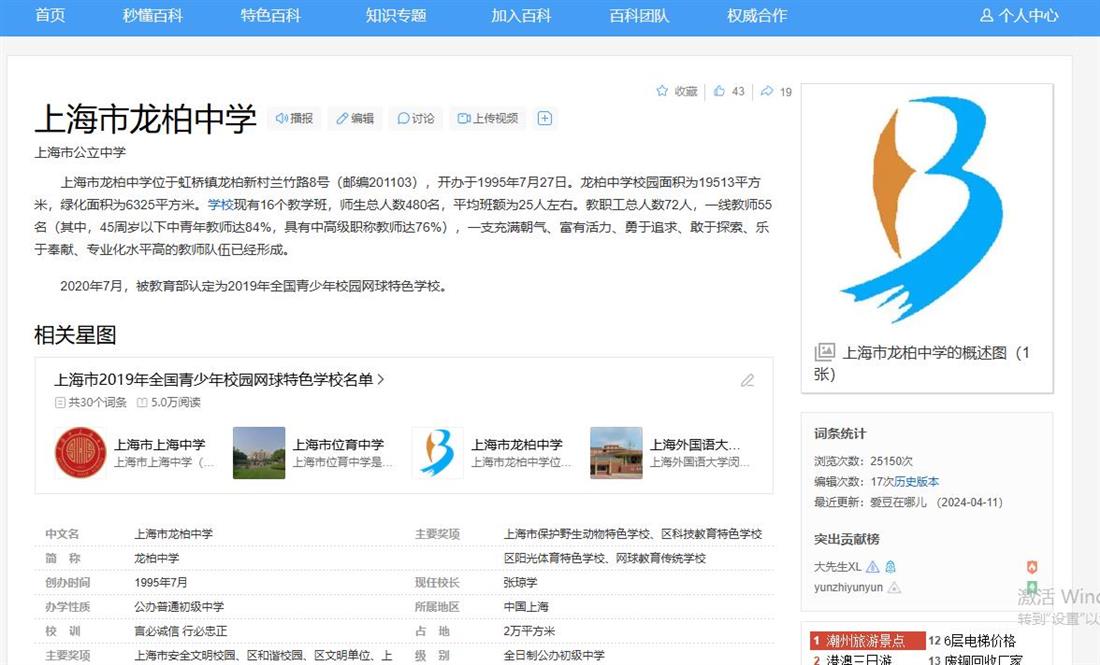
Task: Open the 编辑 entry editor
Action: pos(355,118)
